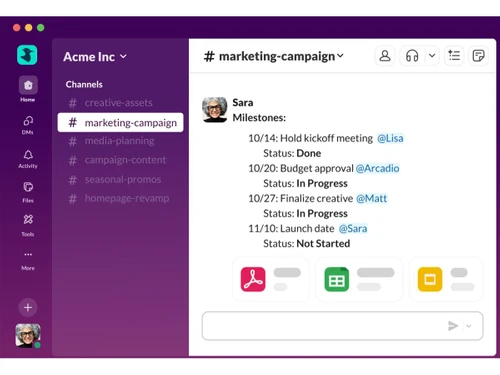Screen dimensions: 500x375
Task: Maximize window with green button
Action: pos(41,28)
